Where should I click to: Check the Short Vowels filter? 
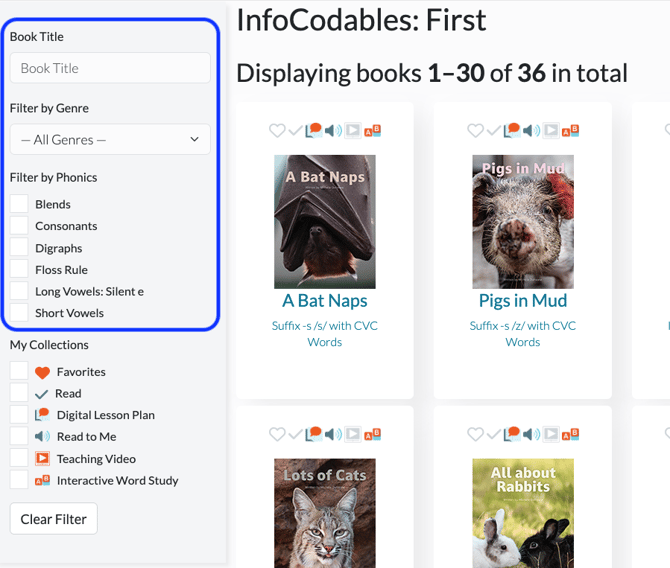coord(19,313)
